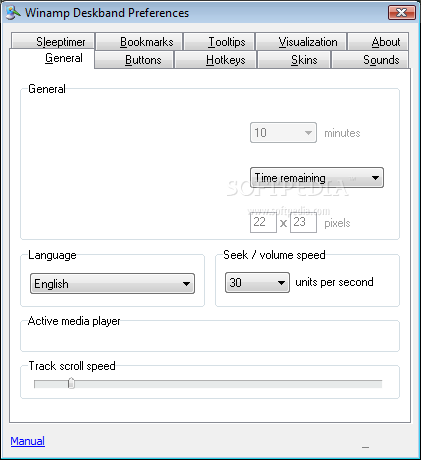The width and height of the screenshot is (421, 460).
Task: Click the Track scroll speed slider thumb
Action: (x=71, y=383)
